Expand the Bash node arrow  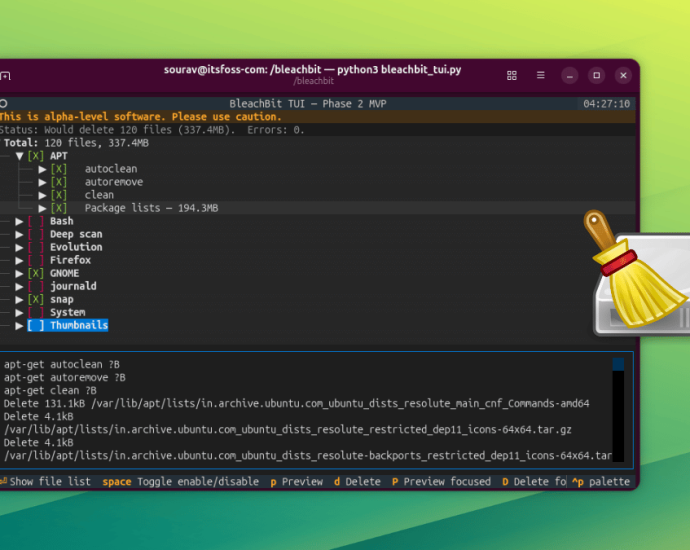pyautogui.click(x=19, y=221)
